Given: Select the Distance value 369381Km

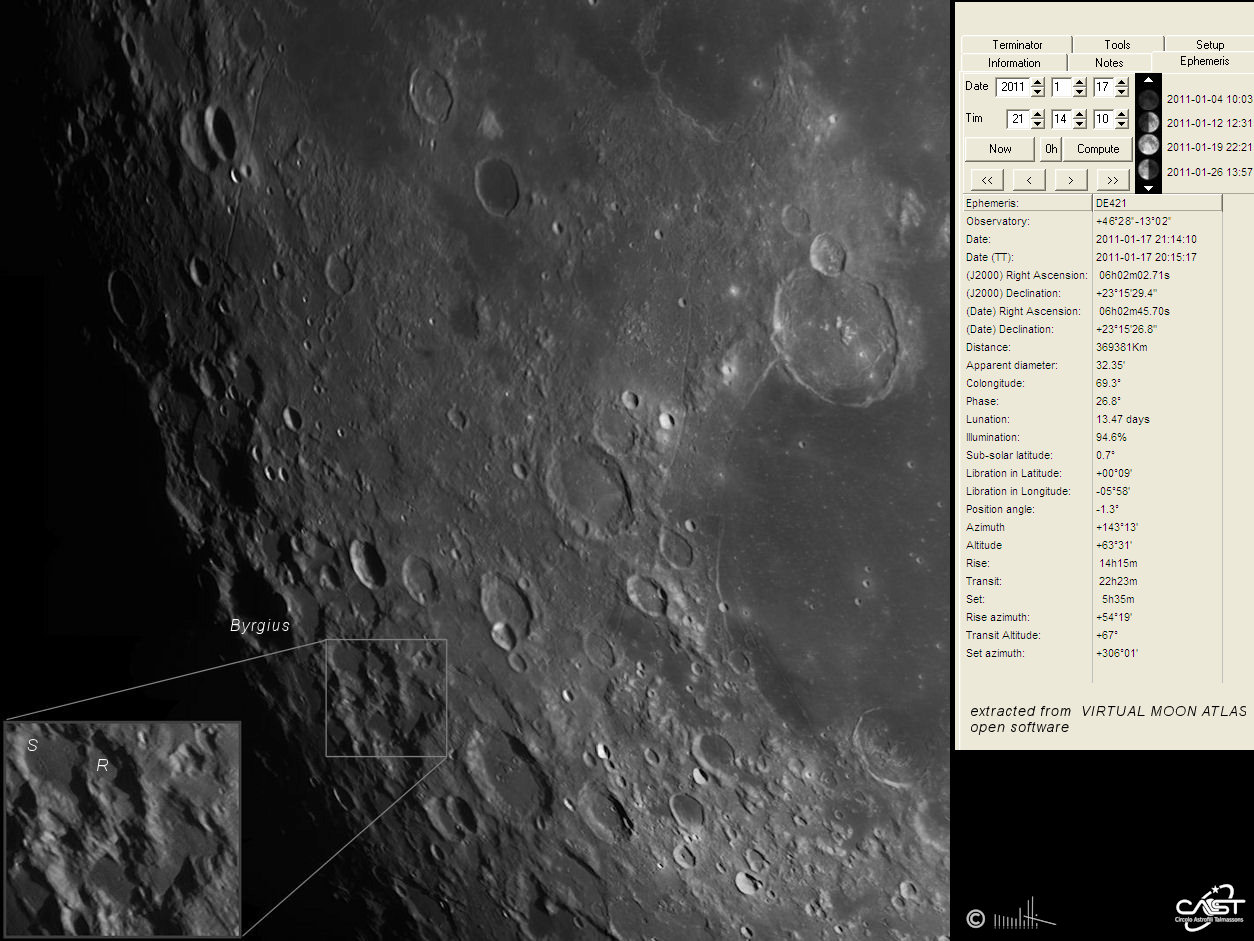Looking at the screenshot, I should tap(1122, 347).
